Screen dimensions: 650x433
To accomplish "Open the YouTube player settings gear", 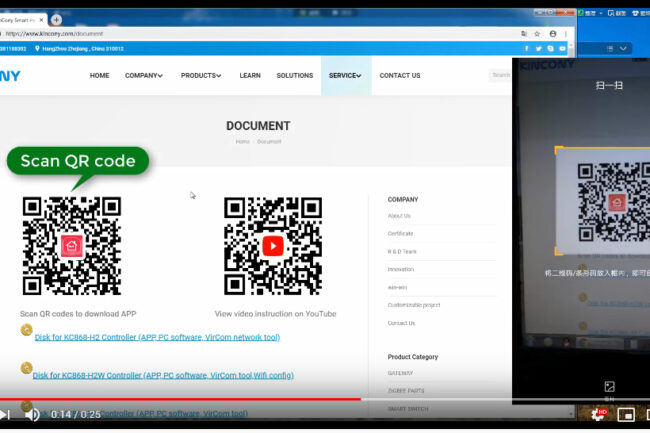I will click(598, 414).
